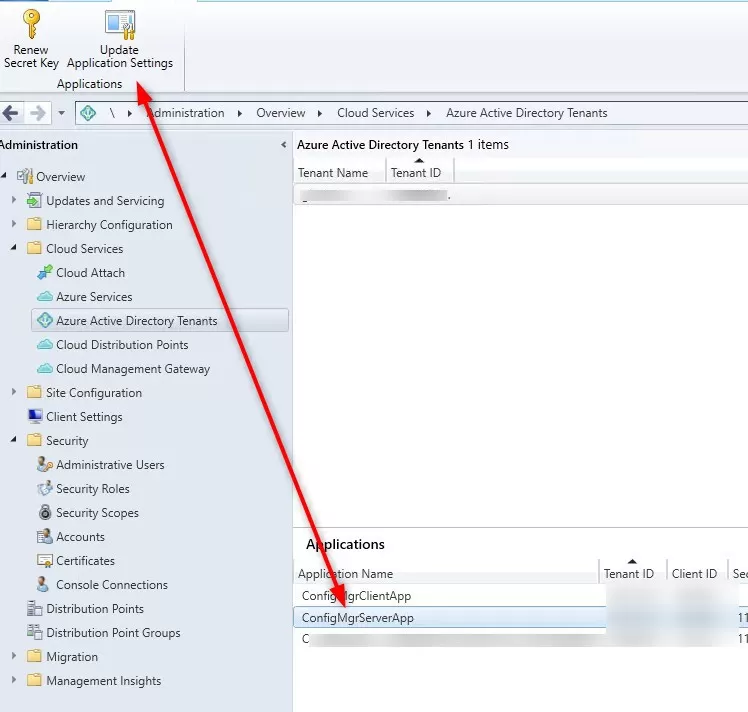Select the blurred tenant row in the list

click(520, 196)
